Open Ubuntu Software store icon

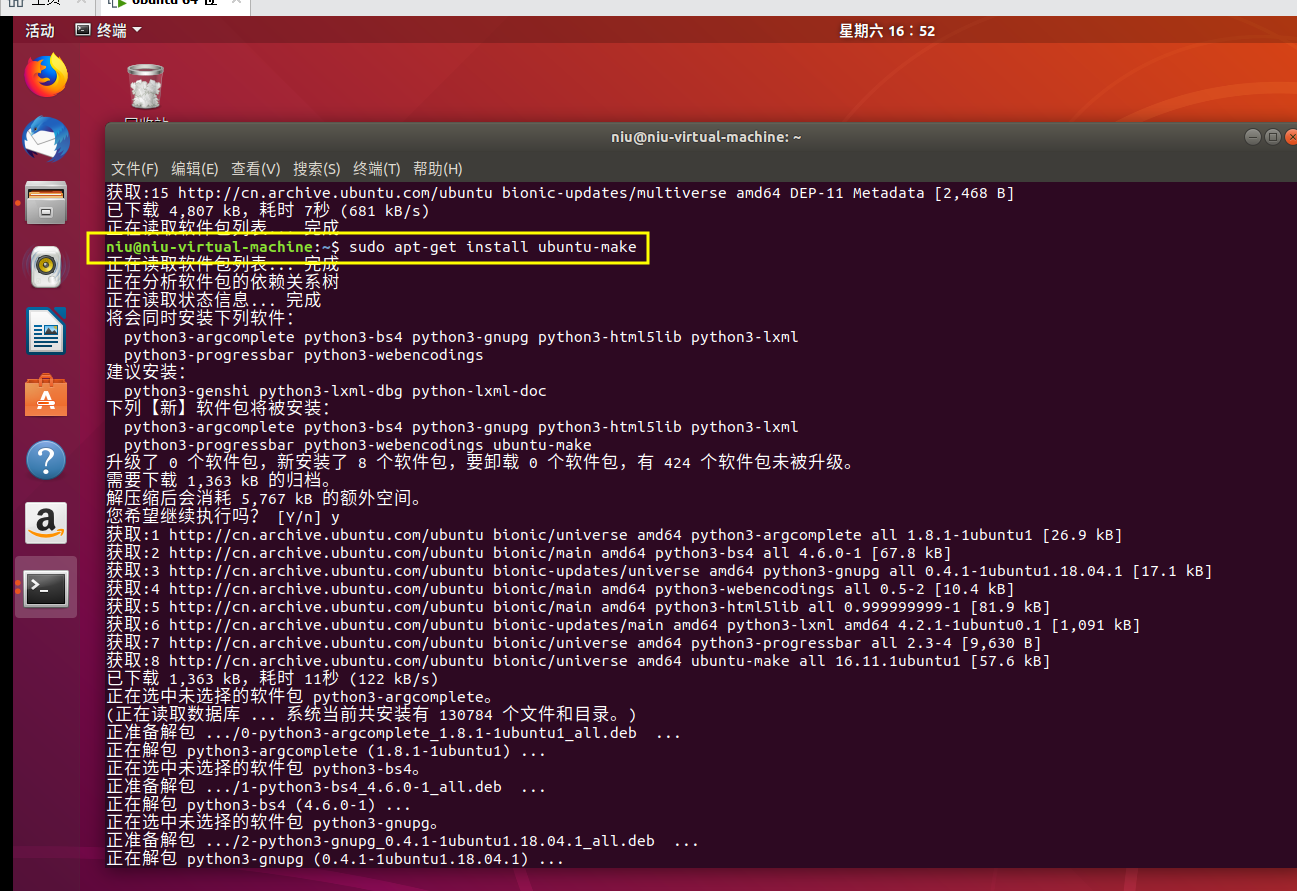(46, 395)
